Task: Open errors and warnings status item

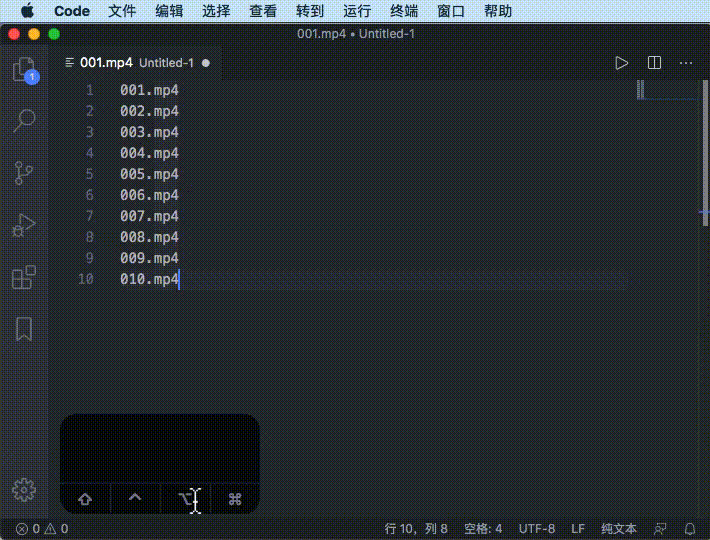Action: click(42, 529)
